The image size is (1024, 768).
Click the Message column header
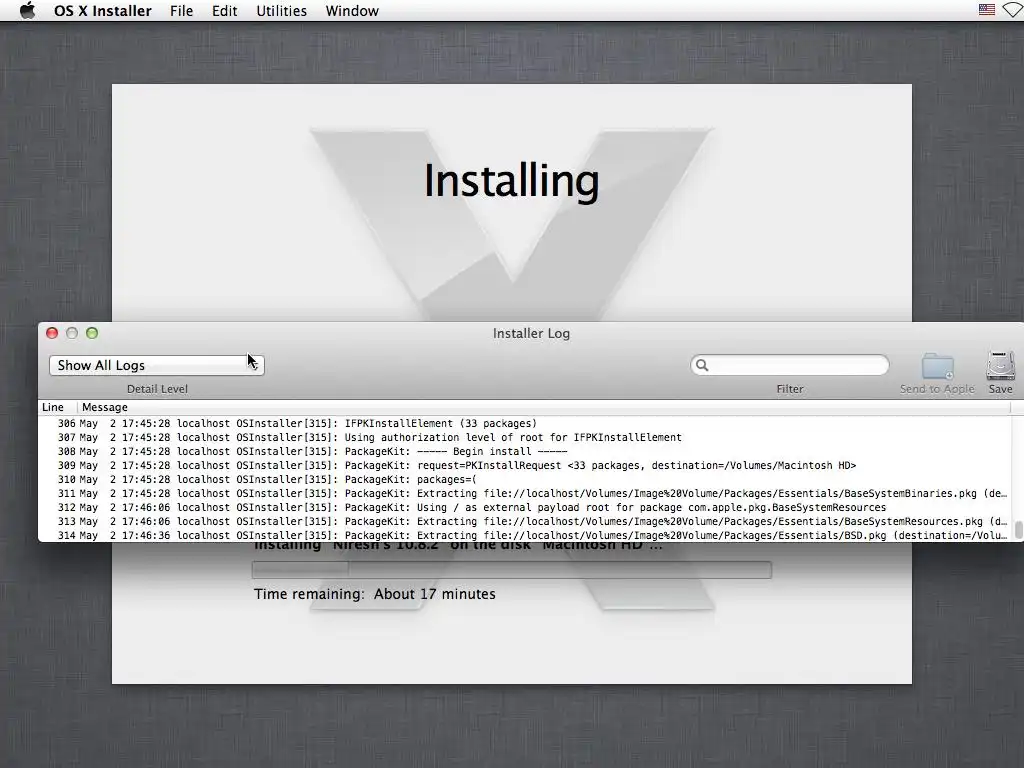tap(543, 407)
